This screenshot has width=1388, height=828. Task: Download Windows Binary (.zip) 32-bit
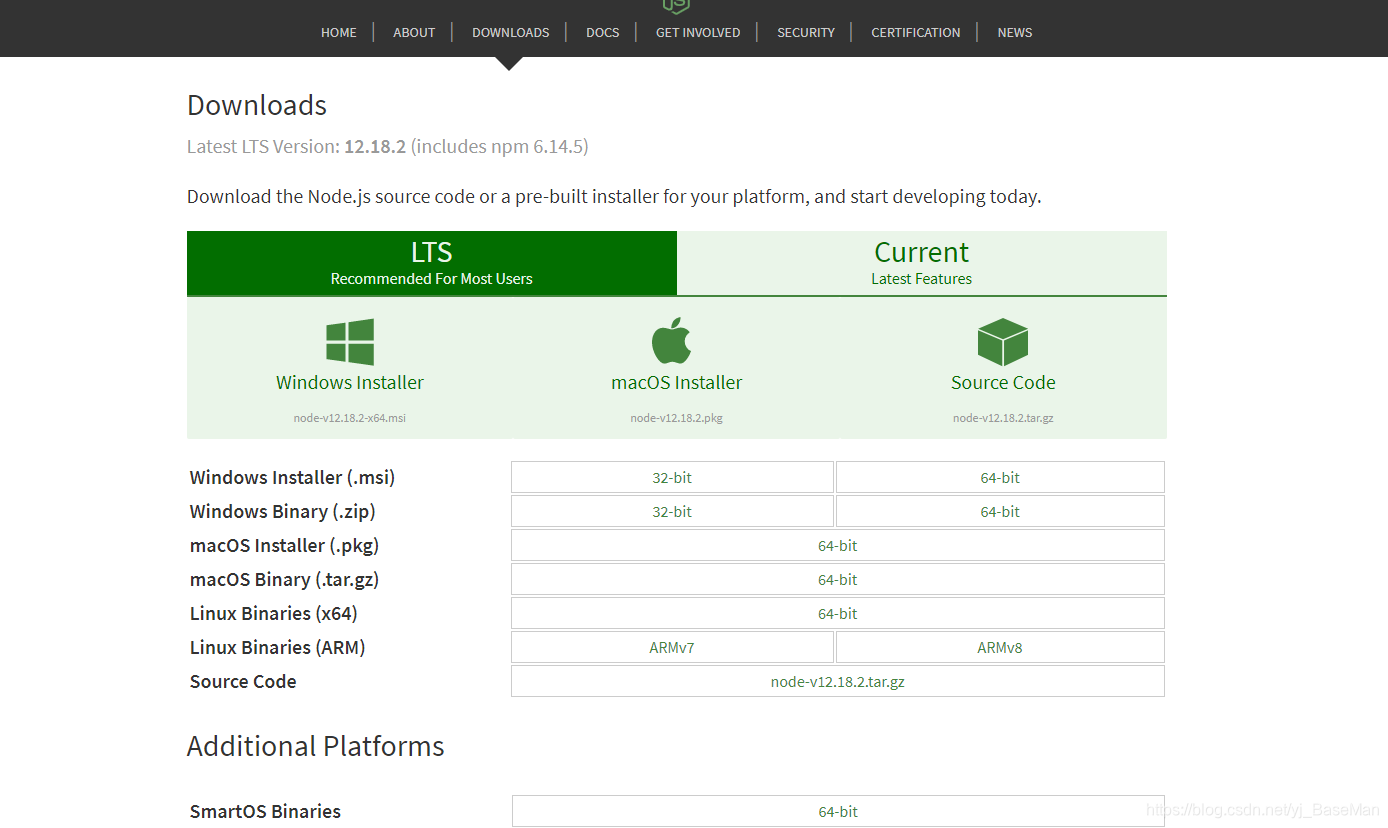click(672, 511)
